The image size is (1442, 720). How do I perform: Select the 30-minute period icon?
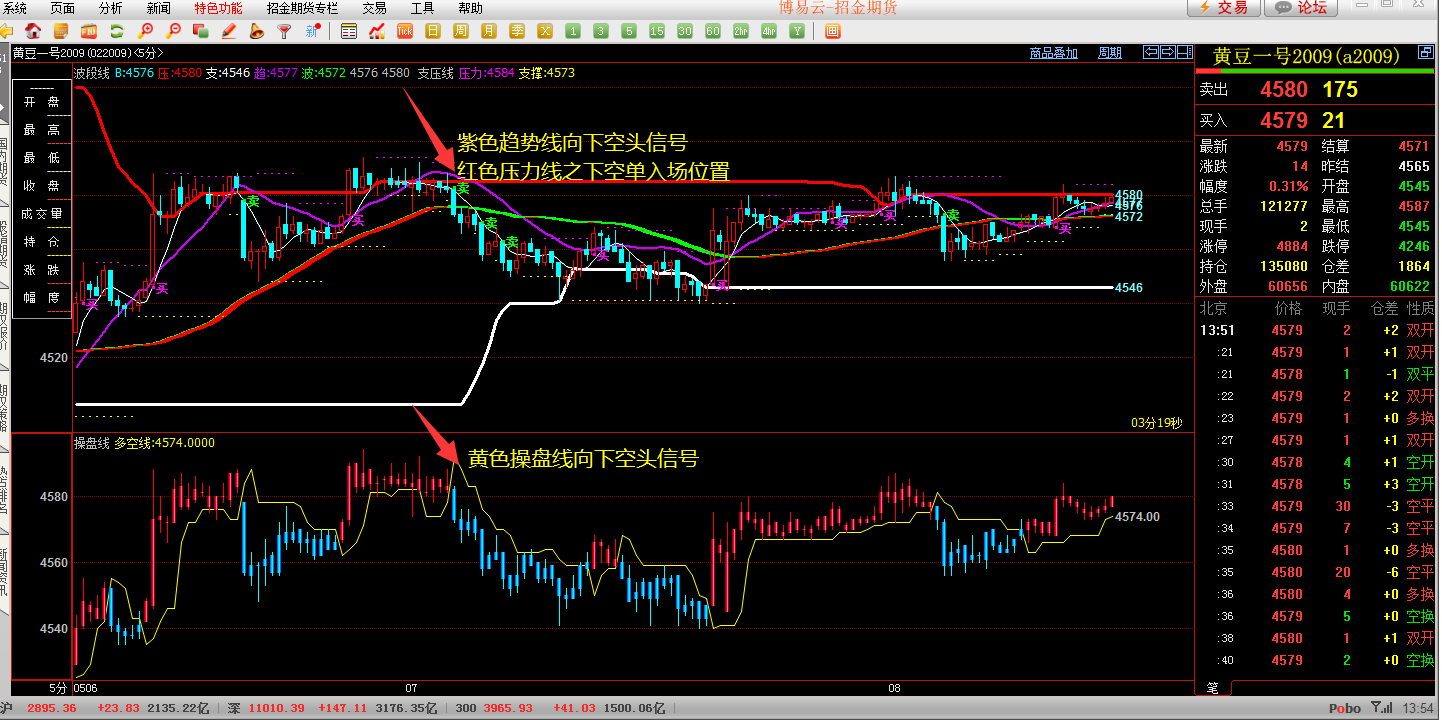pyautogui.click(x=685, y=31)
